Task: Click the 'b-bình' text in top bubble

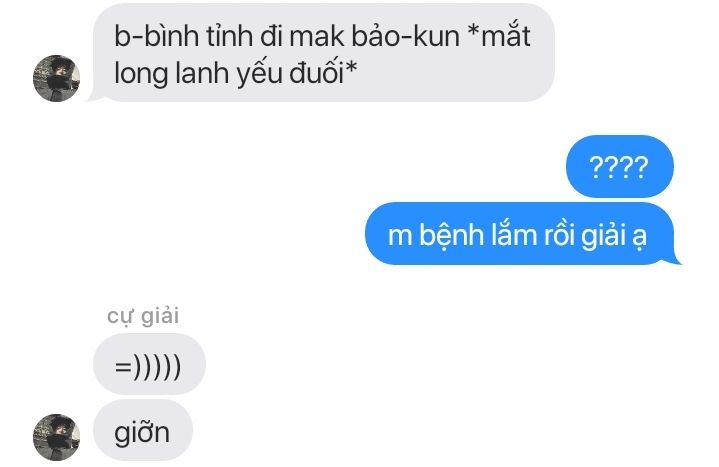Action: tap(155, 36)
